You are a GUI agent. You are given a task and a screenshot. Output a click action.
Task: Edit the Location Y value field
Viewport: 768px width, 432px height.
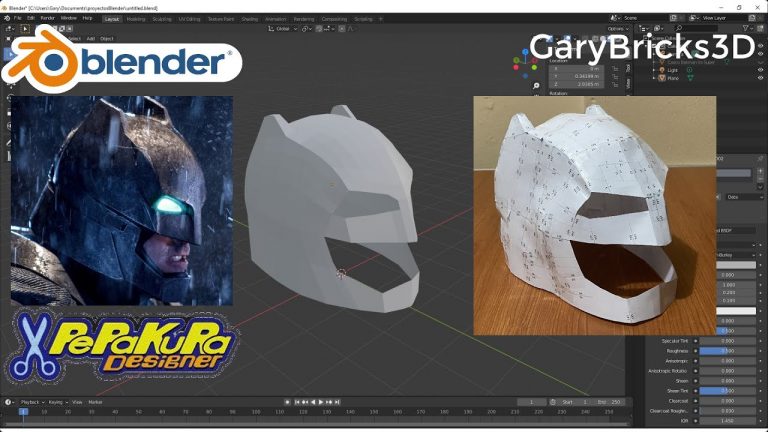[x=576, y=76]
